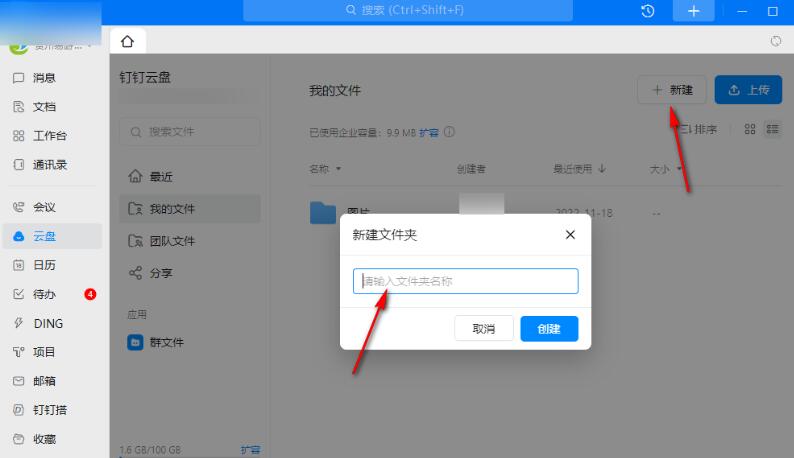Select the home tab at top
Viewport: 794px width, 458px height.
point(127,41)
